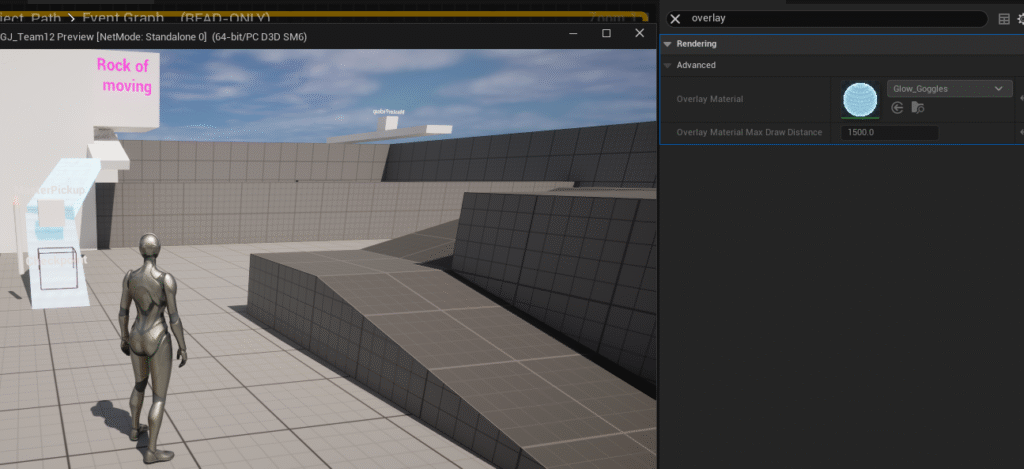Clear the overlay search with the X icon
Viewport: 1024px width, 469px height.
click(675, 18)
